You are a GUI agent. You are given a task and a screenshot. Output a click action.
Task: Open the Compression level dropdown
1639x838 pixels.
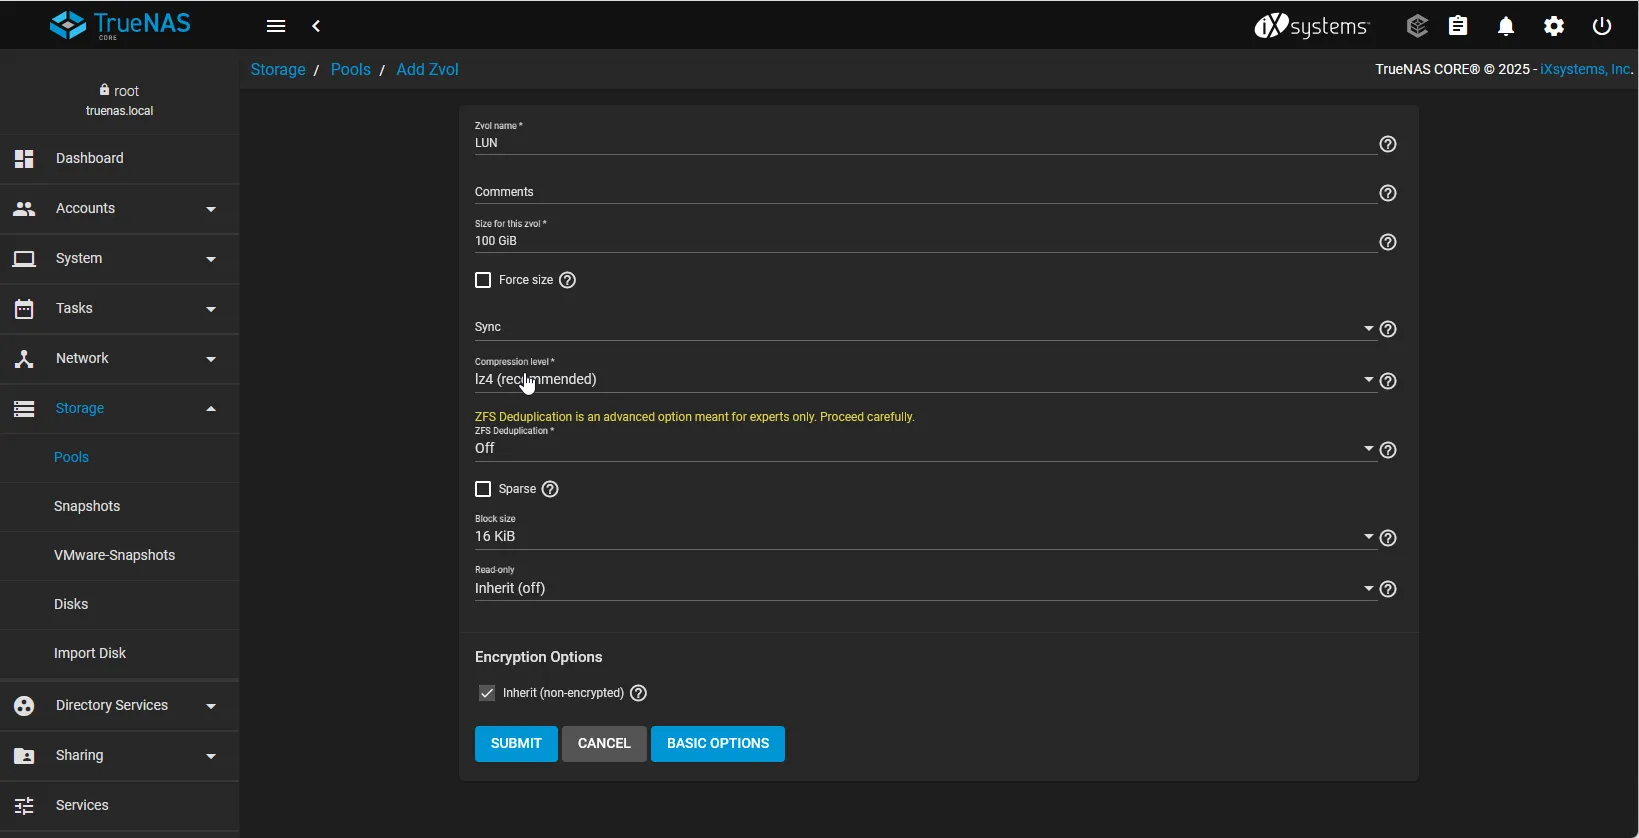point(920,380)
